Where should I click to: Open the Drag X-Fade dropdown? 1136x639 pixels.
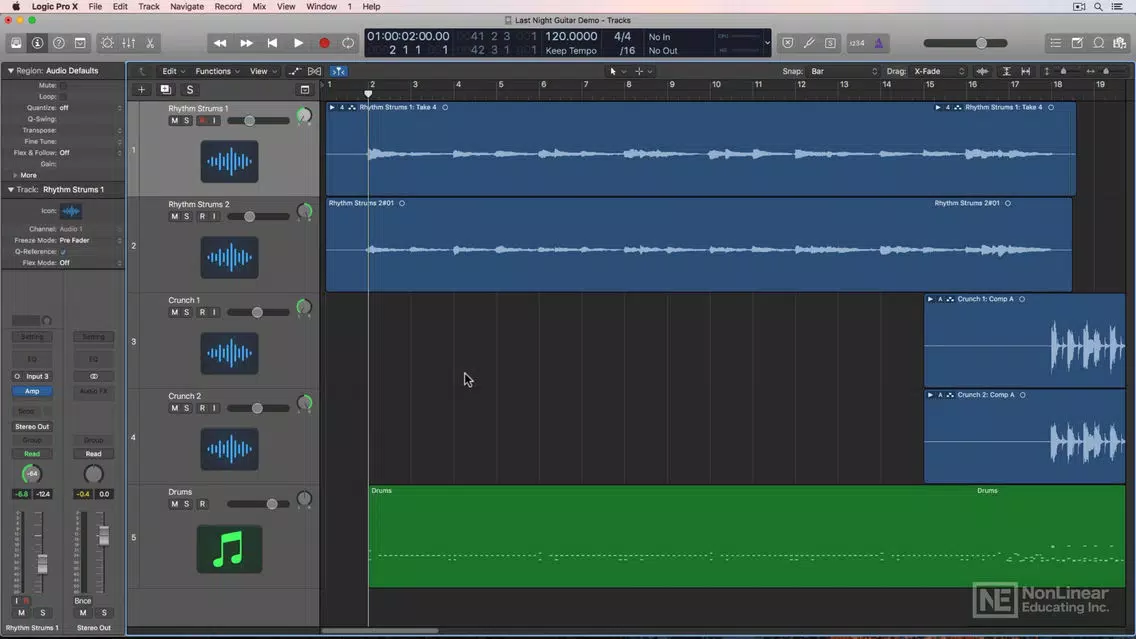(939, 71)
